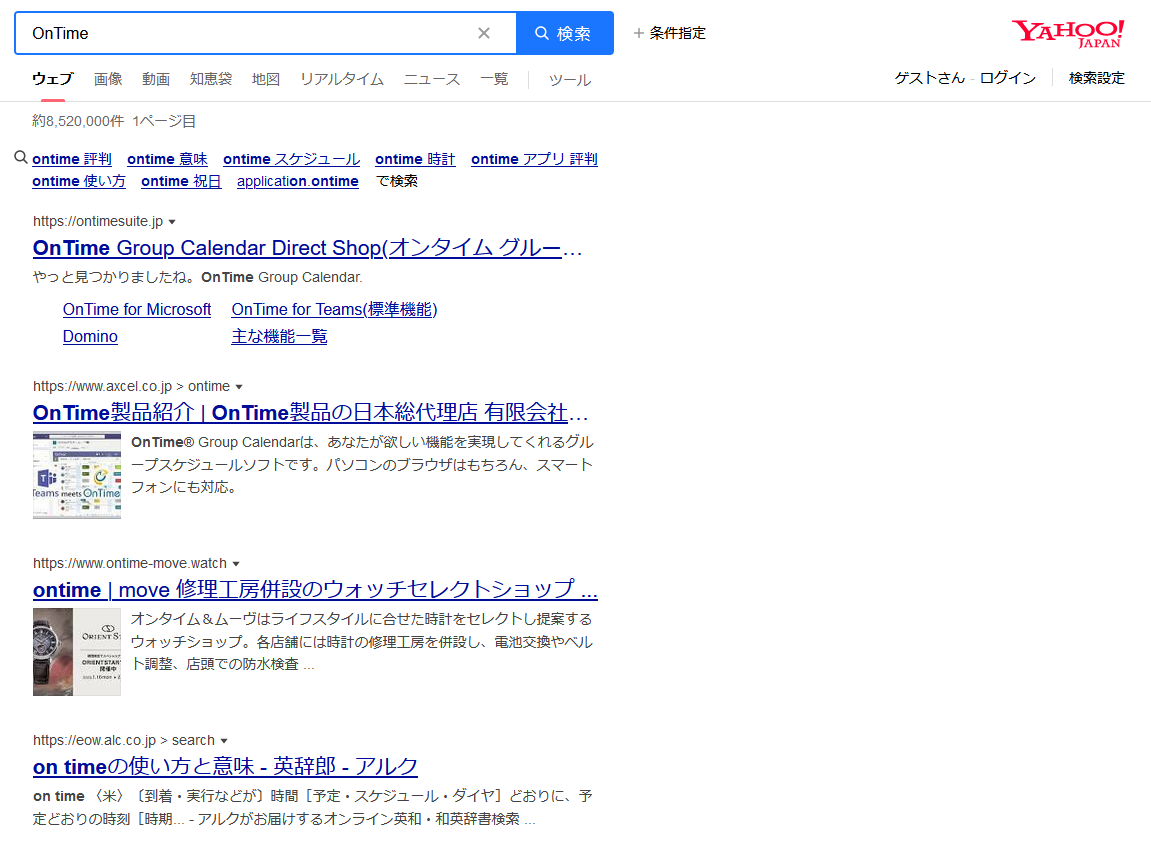
Task: Open the 知恵袋 tab
Action: [211, 79]
